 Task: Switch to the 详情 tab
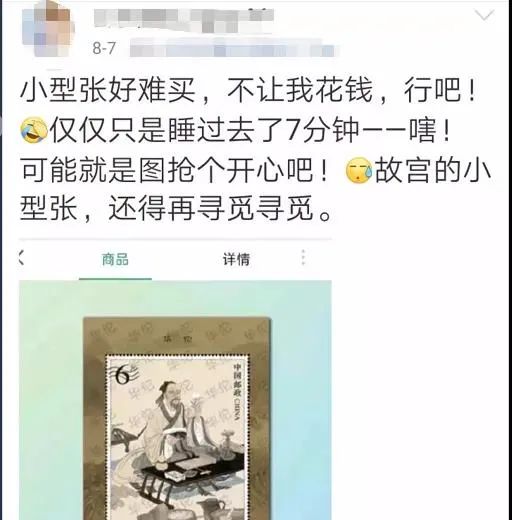point(236,260)
